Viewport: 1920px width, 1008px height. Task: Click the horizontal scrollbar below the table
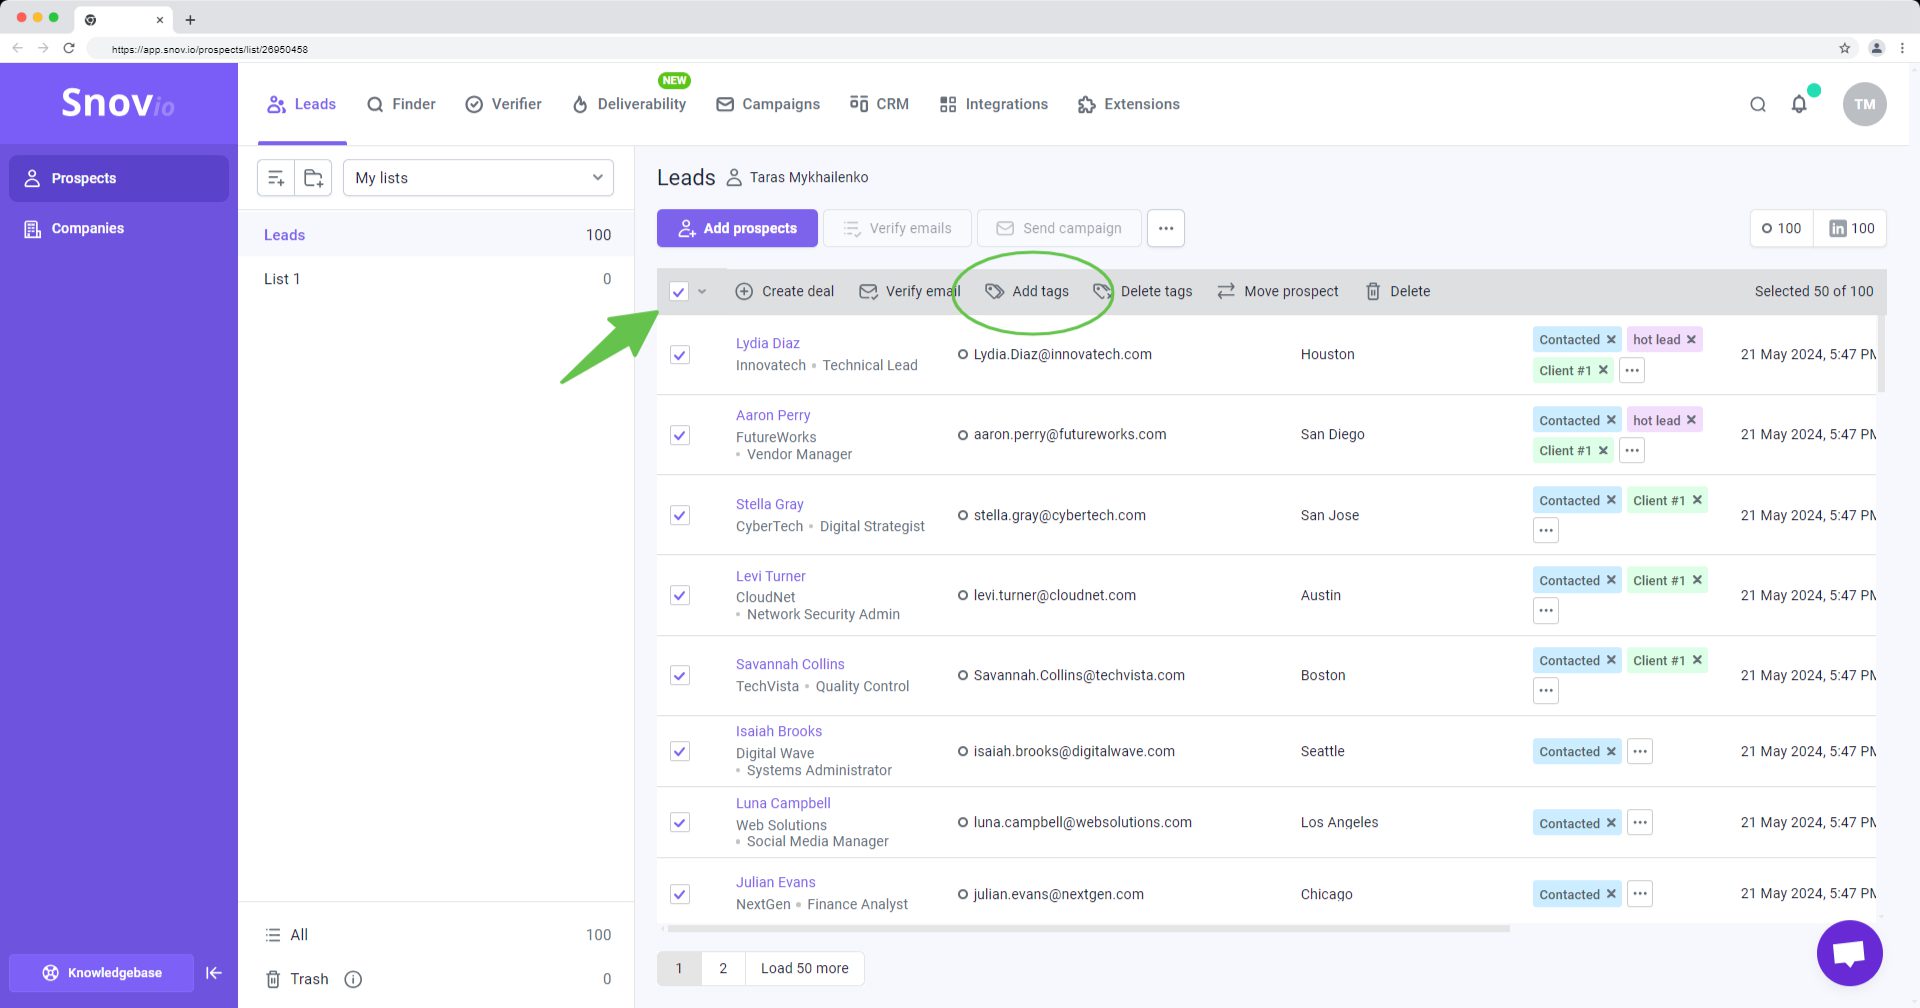click(x=1088, y=929)
